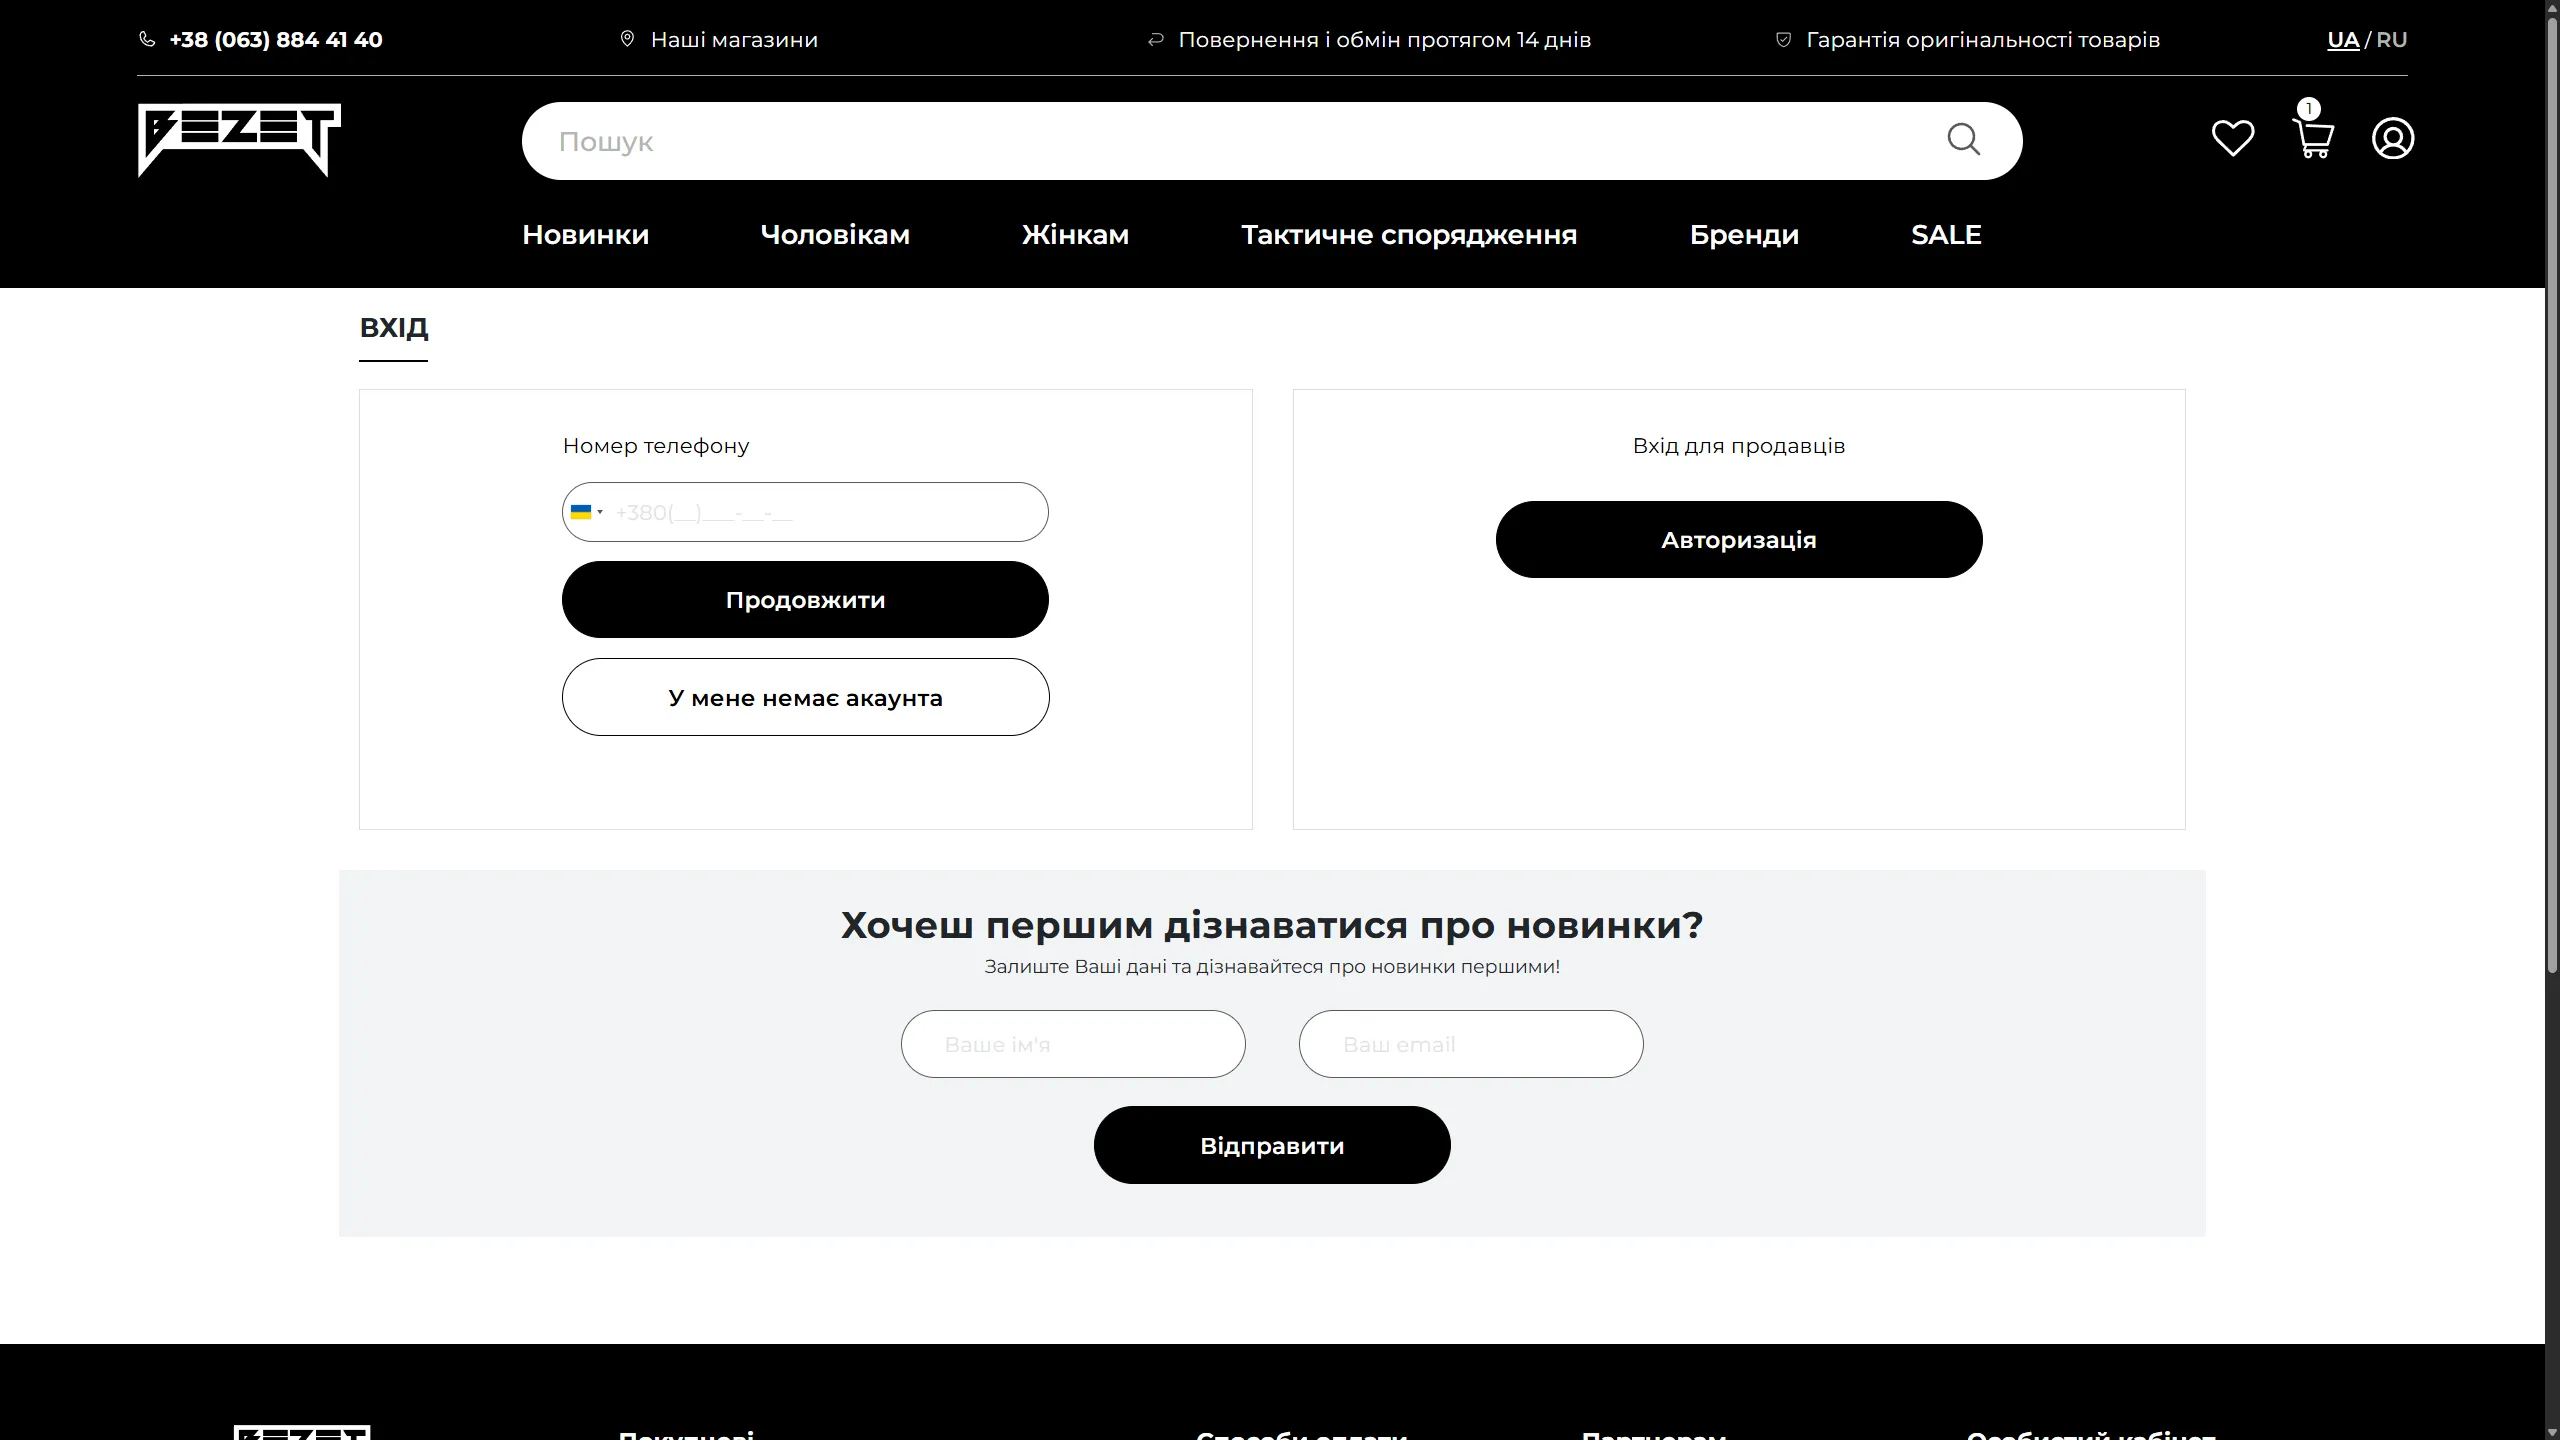Switch language to RU
Screen dimensions: 2560x1440
click(2392, 40)
